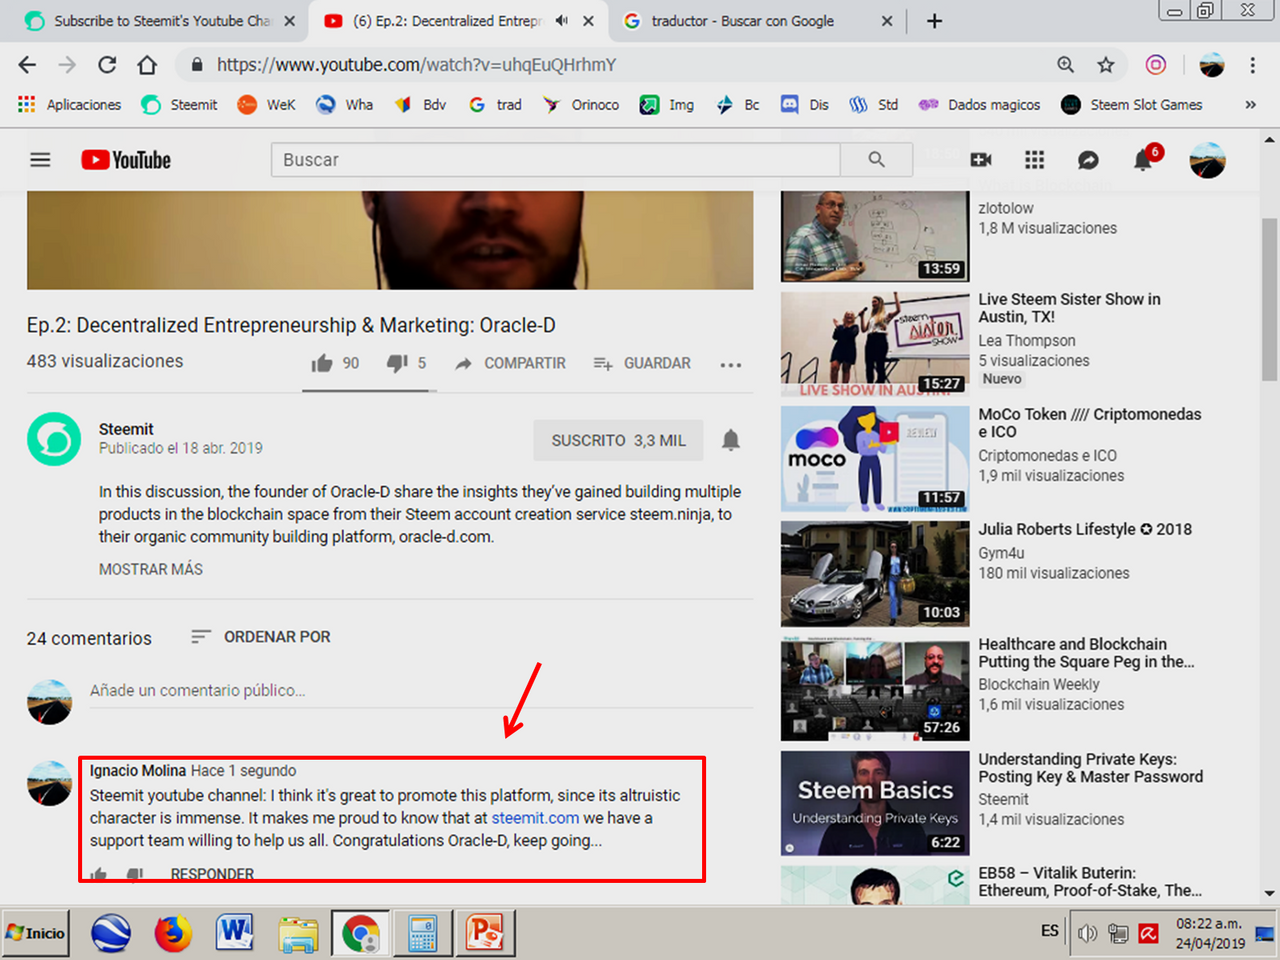Open the Chrome three-dot menu

[1253, 65]
